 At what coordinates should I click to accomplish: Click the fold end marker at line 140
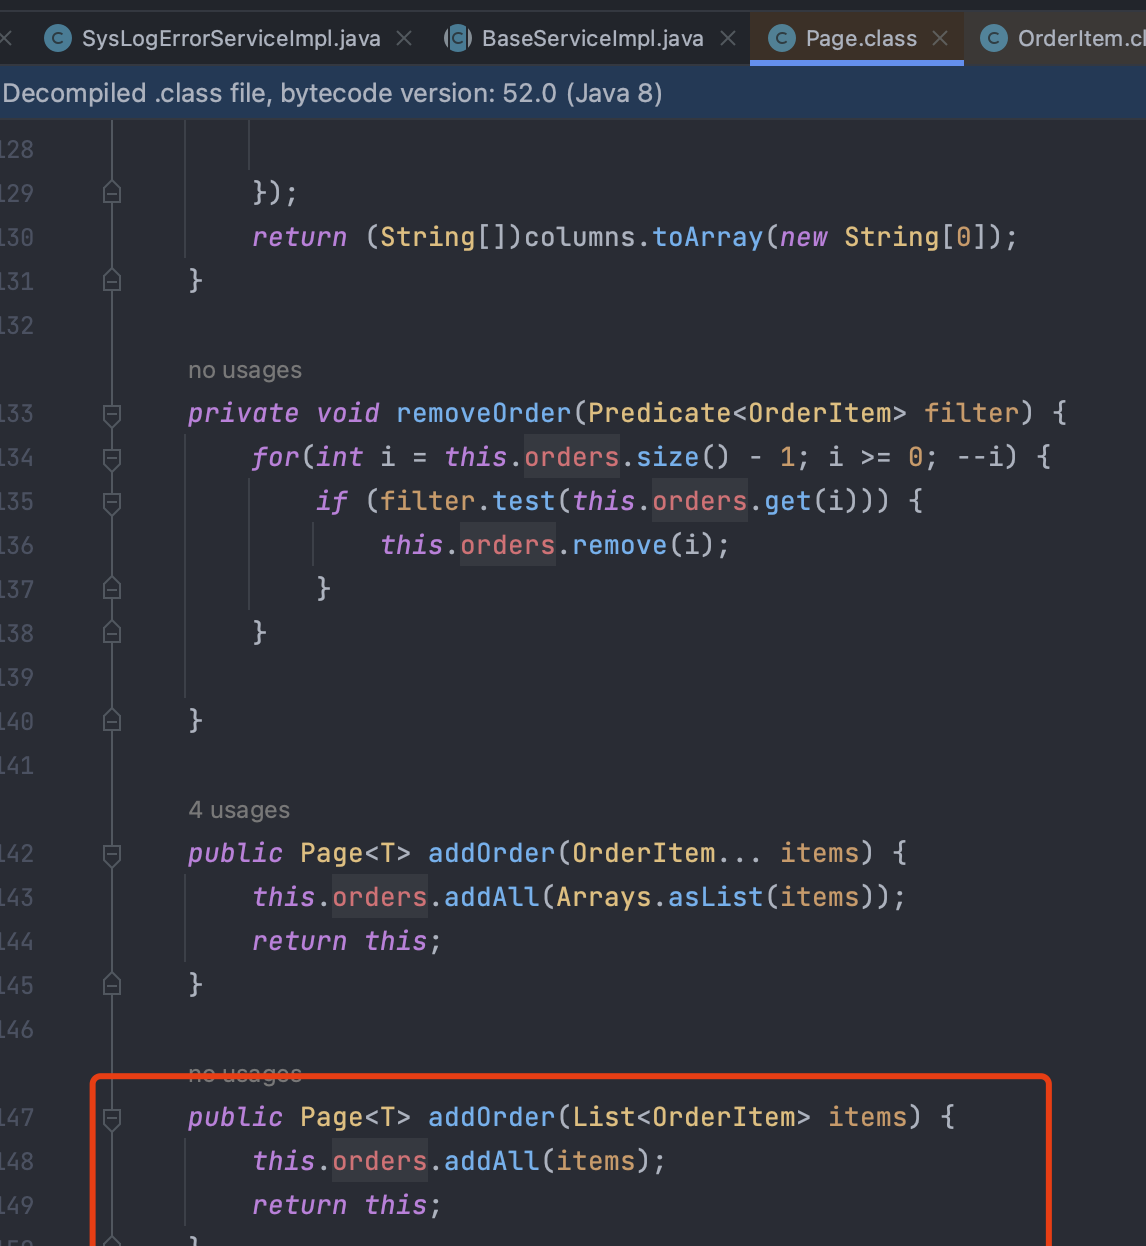(112, 721)
